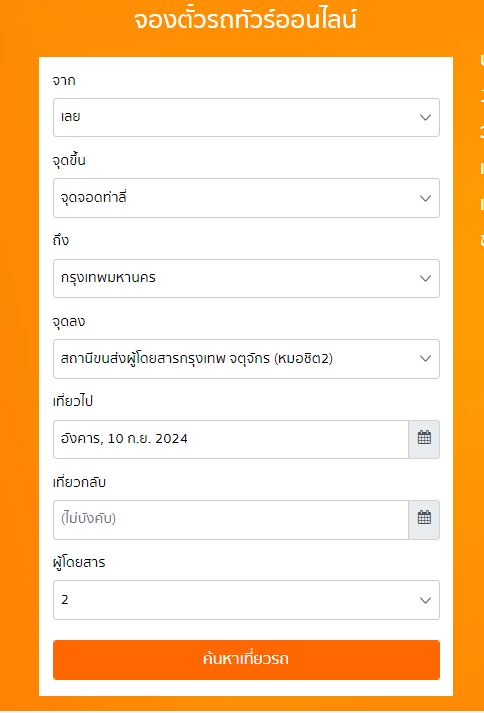Open the จุดขึ้น dropdown showing จุดจอดท่าลี่
484x713 pixels.
pyautogui.click(x=246, y=198)
